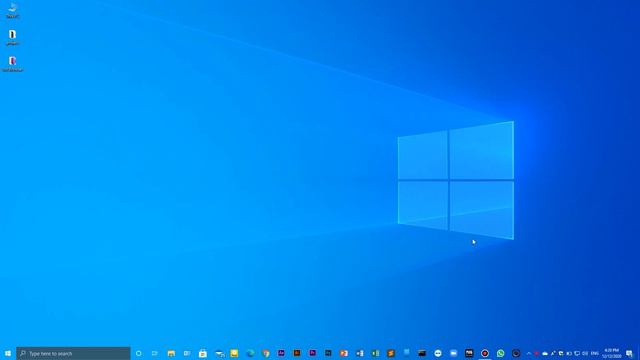Click the ENG language indicator

tap(595, 353)
